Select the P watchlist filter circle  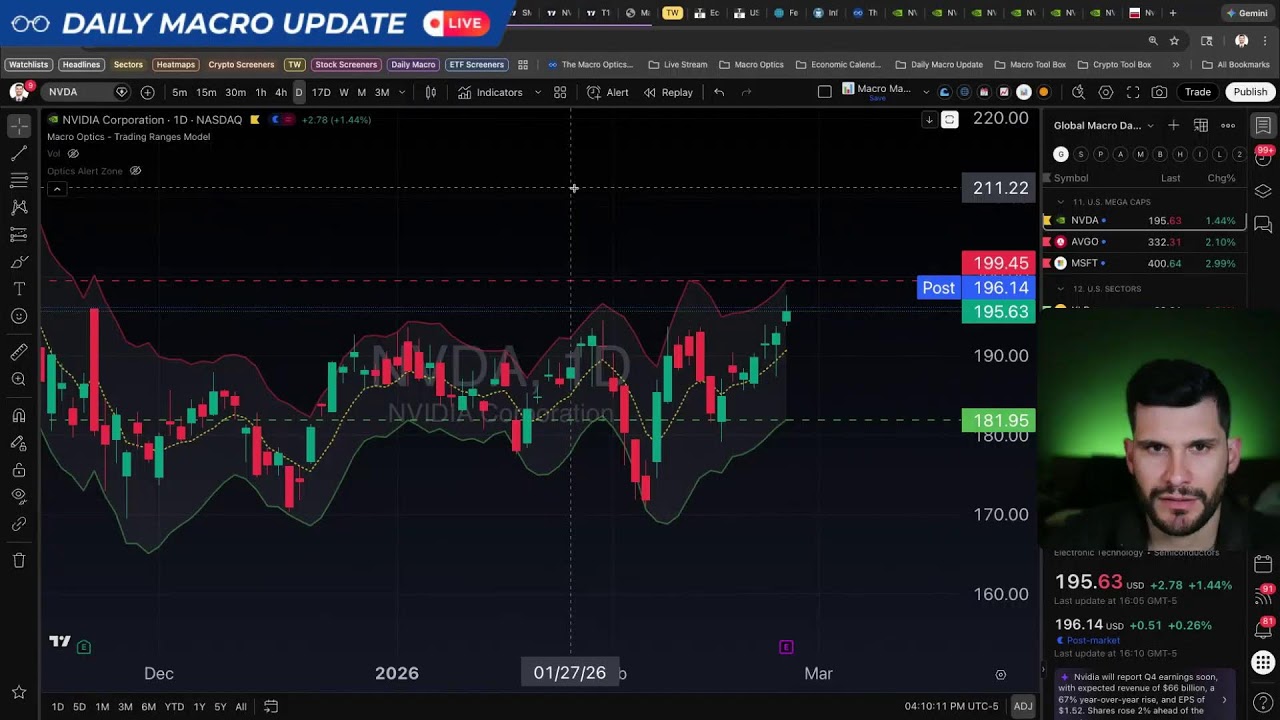1100,154
